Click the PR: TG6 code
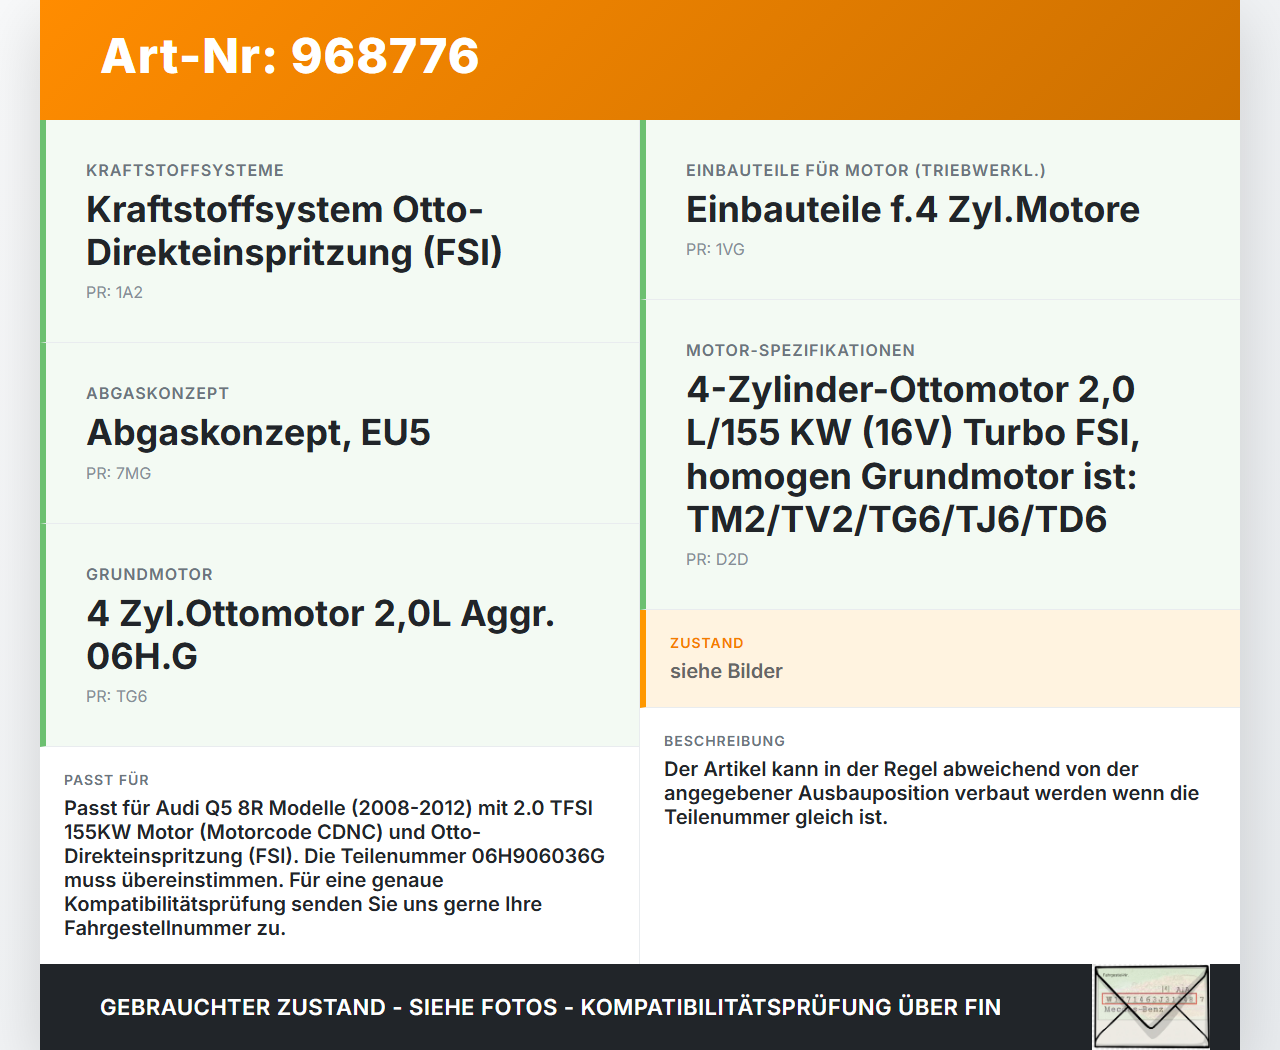1280x1050 pixels. pyautogui.click(x=117, y=696)
